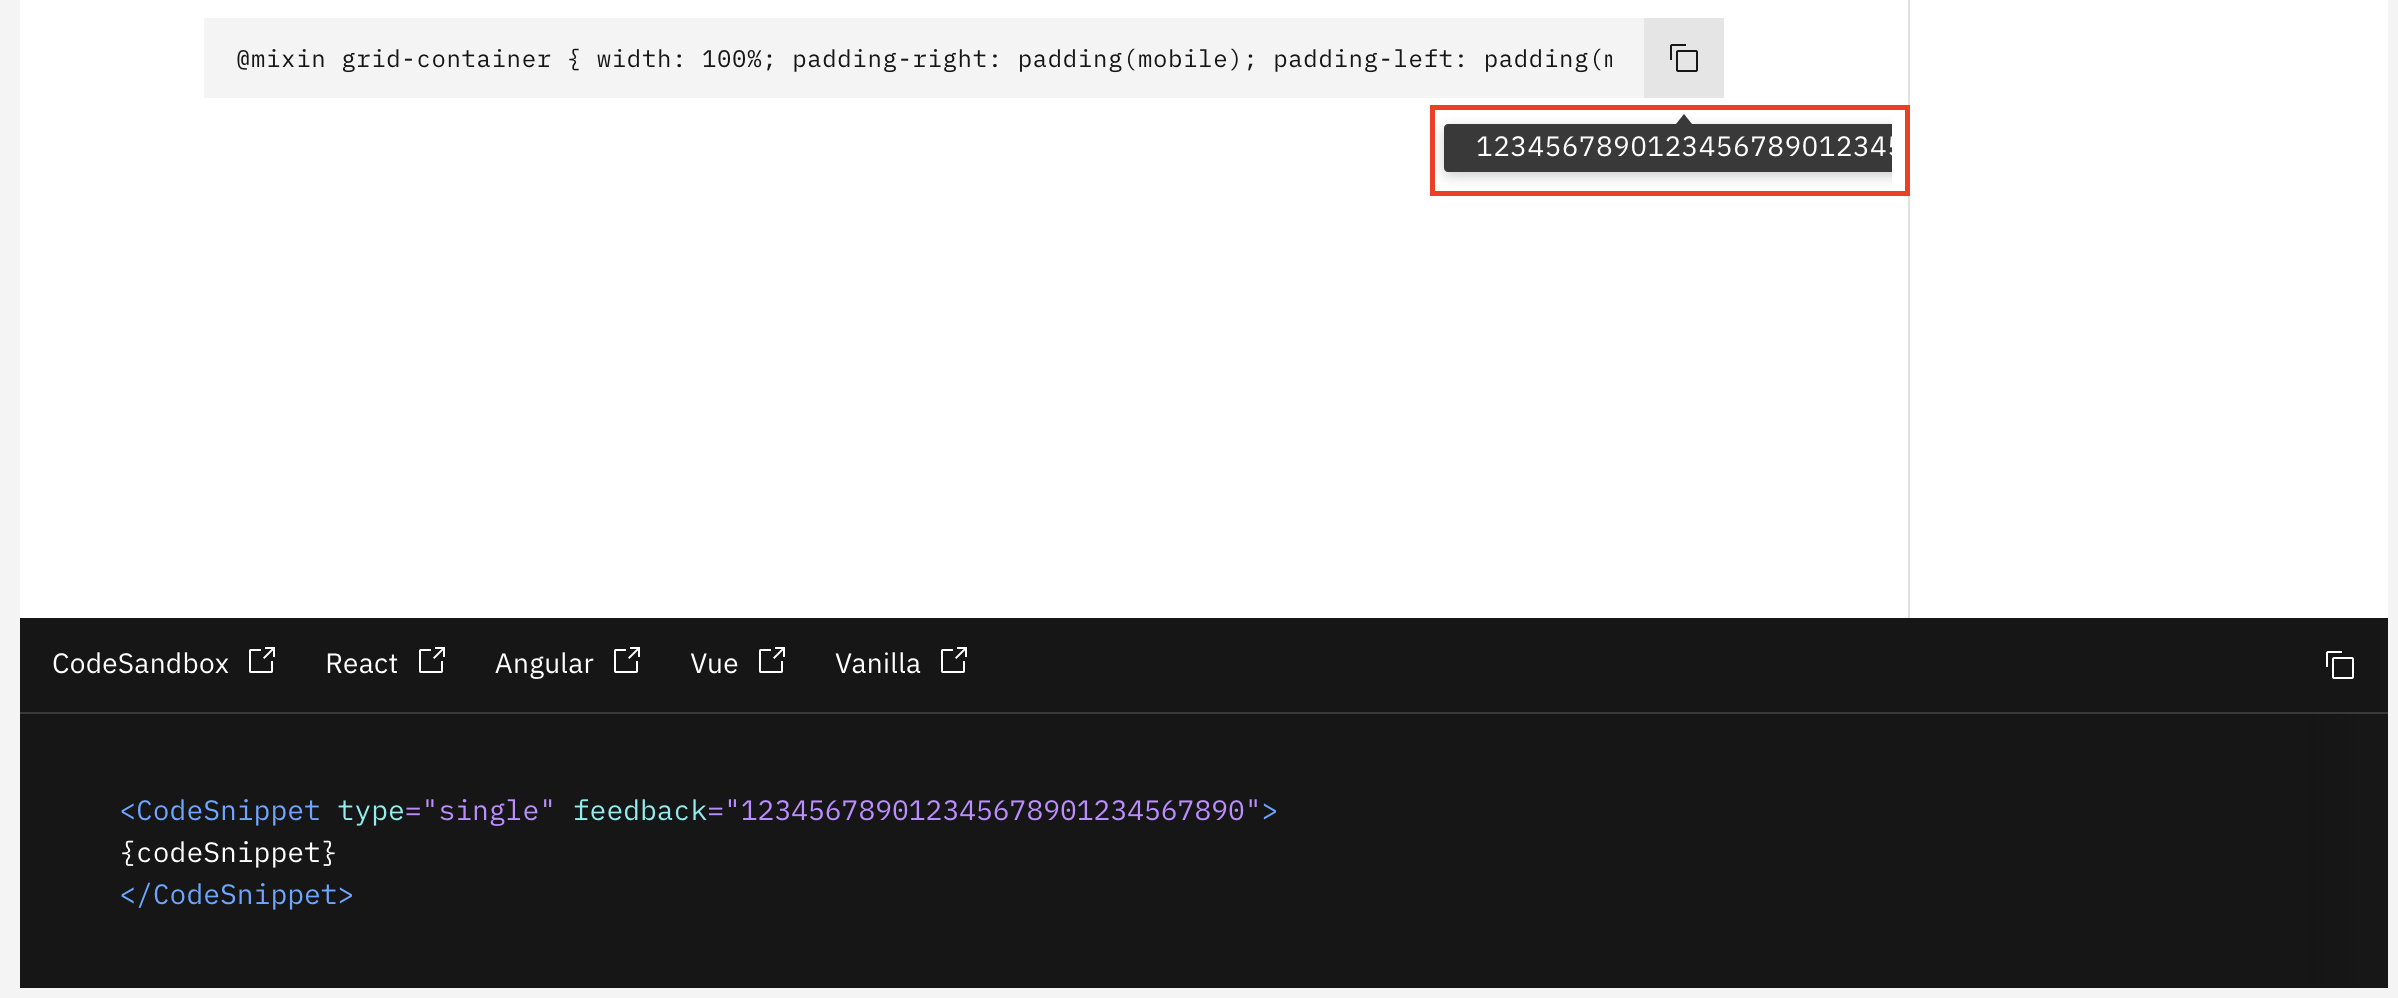Click inside the grid-container mixin code field
Image resolution: width=2398 pixels, height=998 pixels.
(x=900, y=58)
